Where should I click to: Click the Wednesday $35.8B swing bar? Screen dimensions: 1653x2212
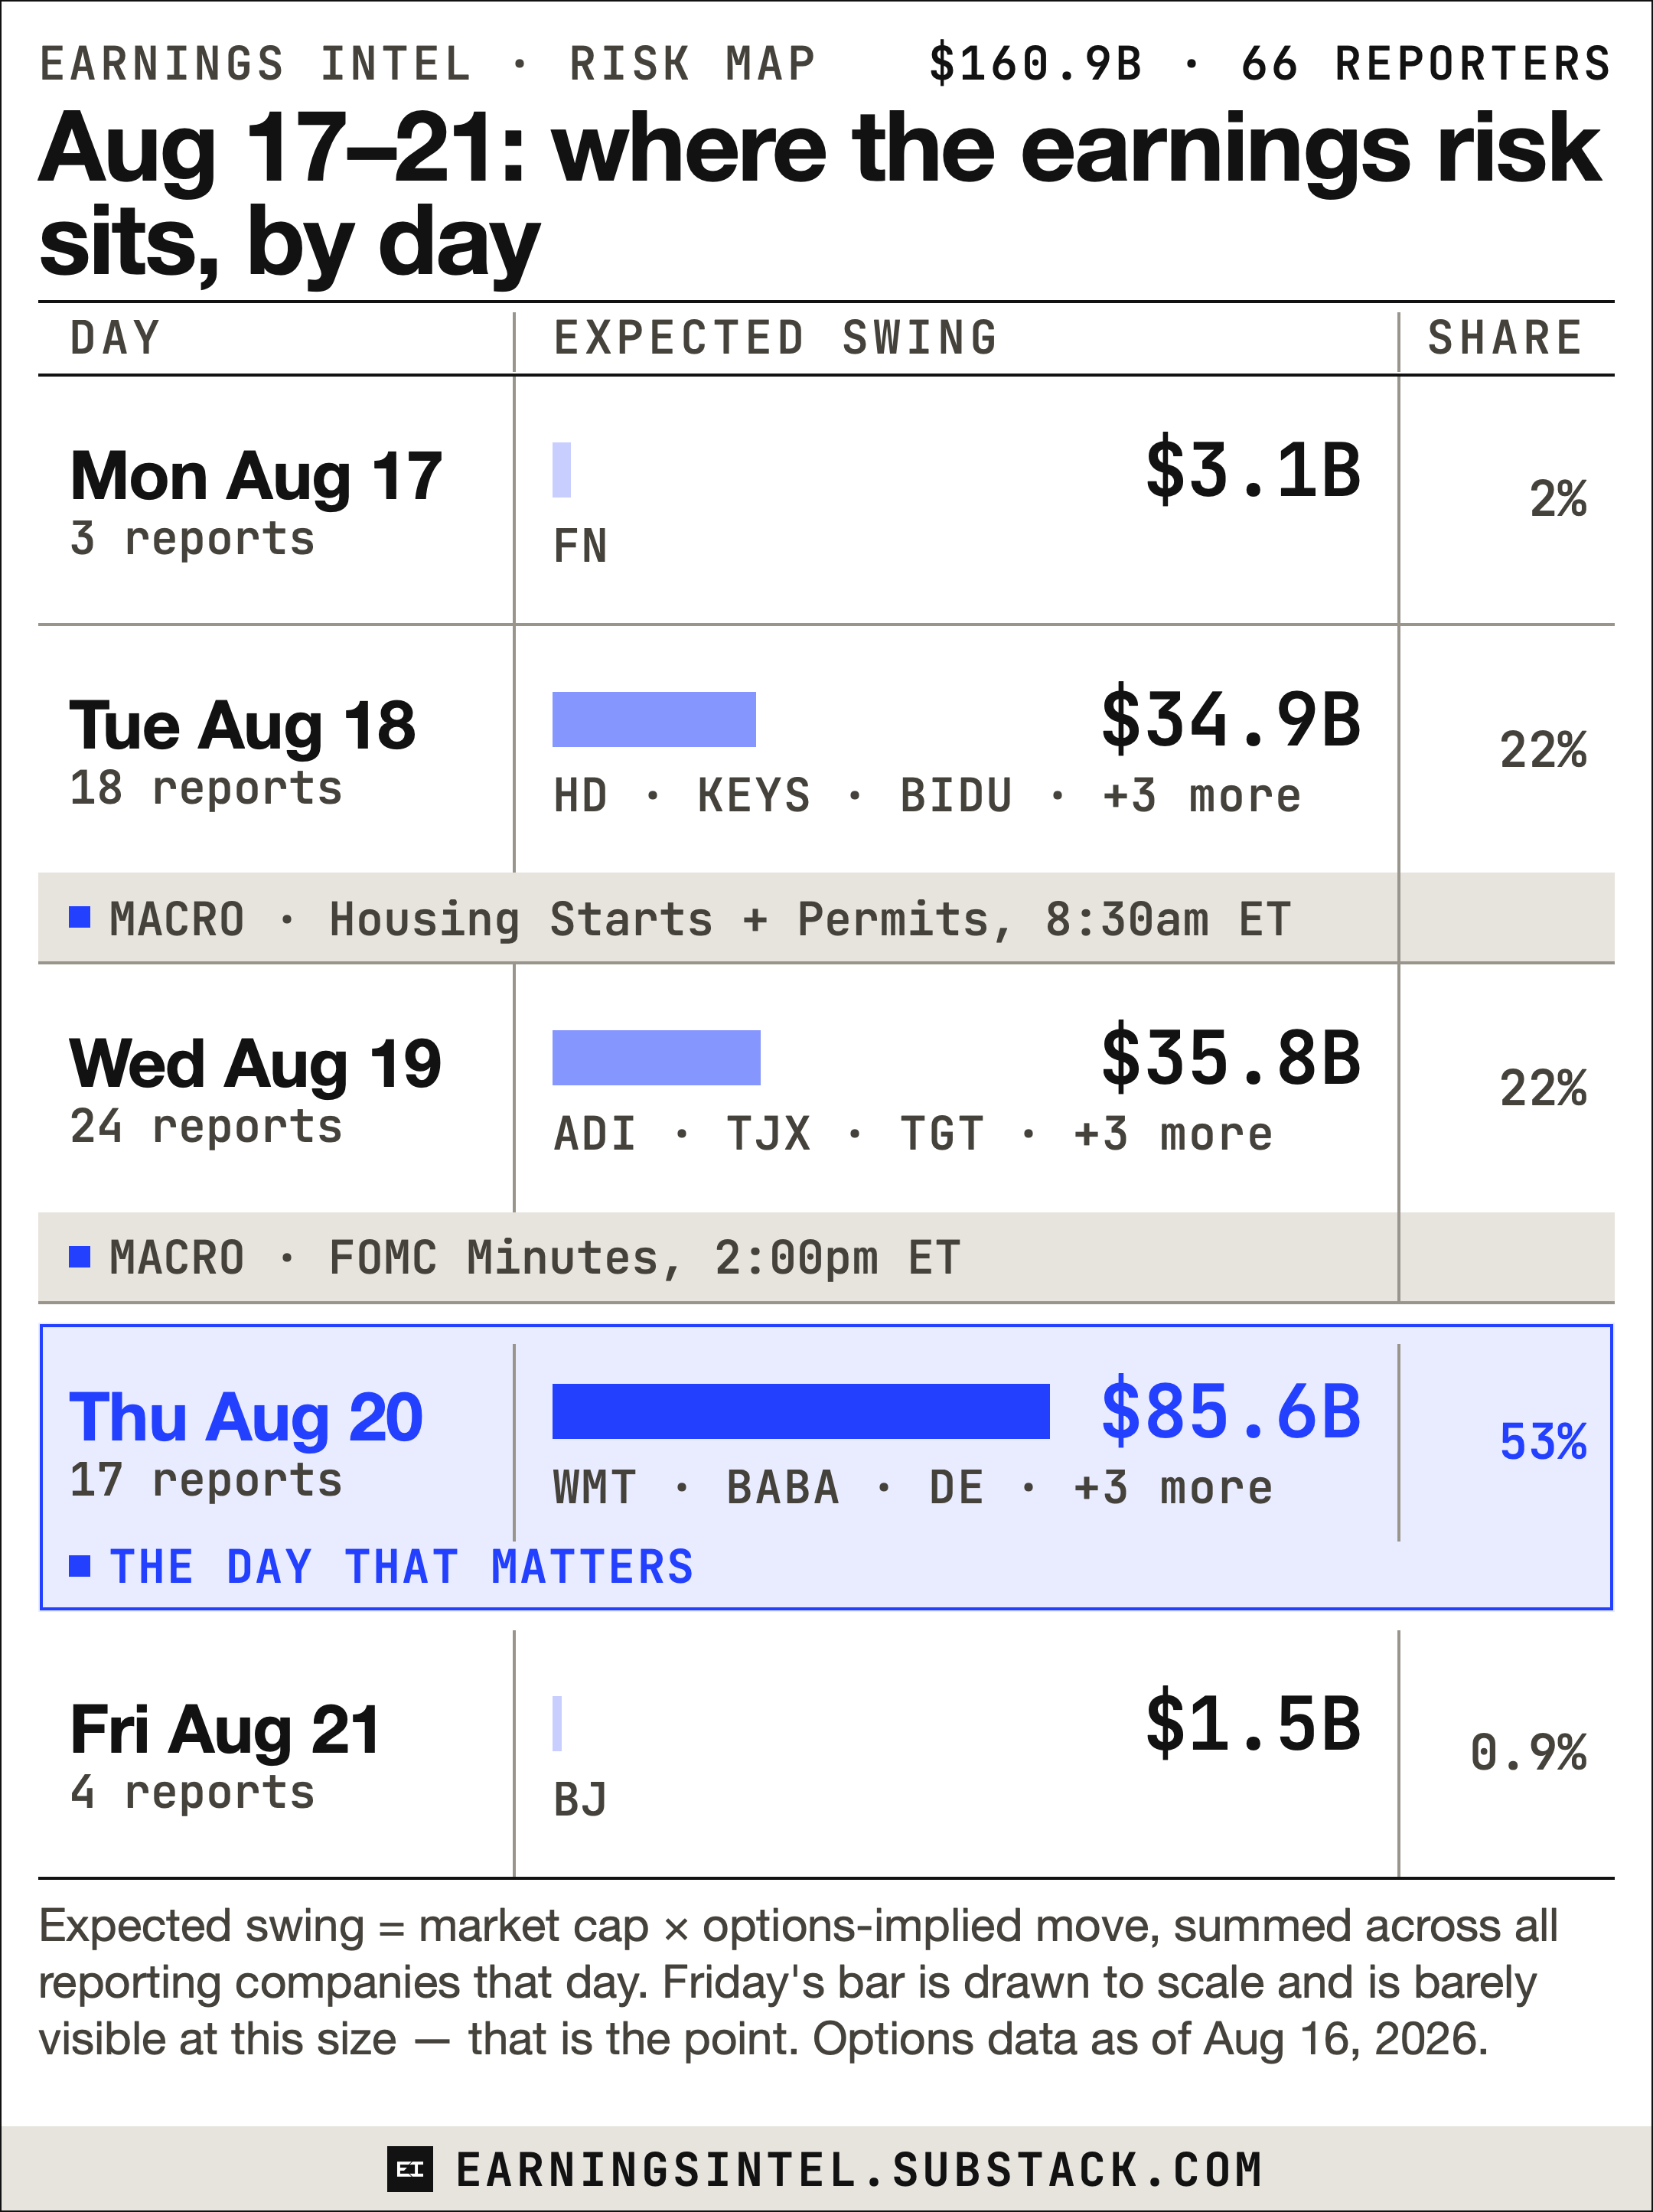656,1057
